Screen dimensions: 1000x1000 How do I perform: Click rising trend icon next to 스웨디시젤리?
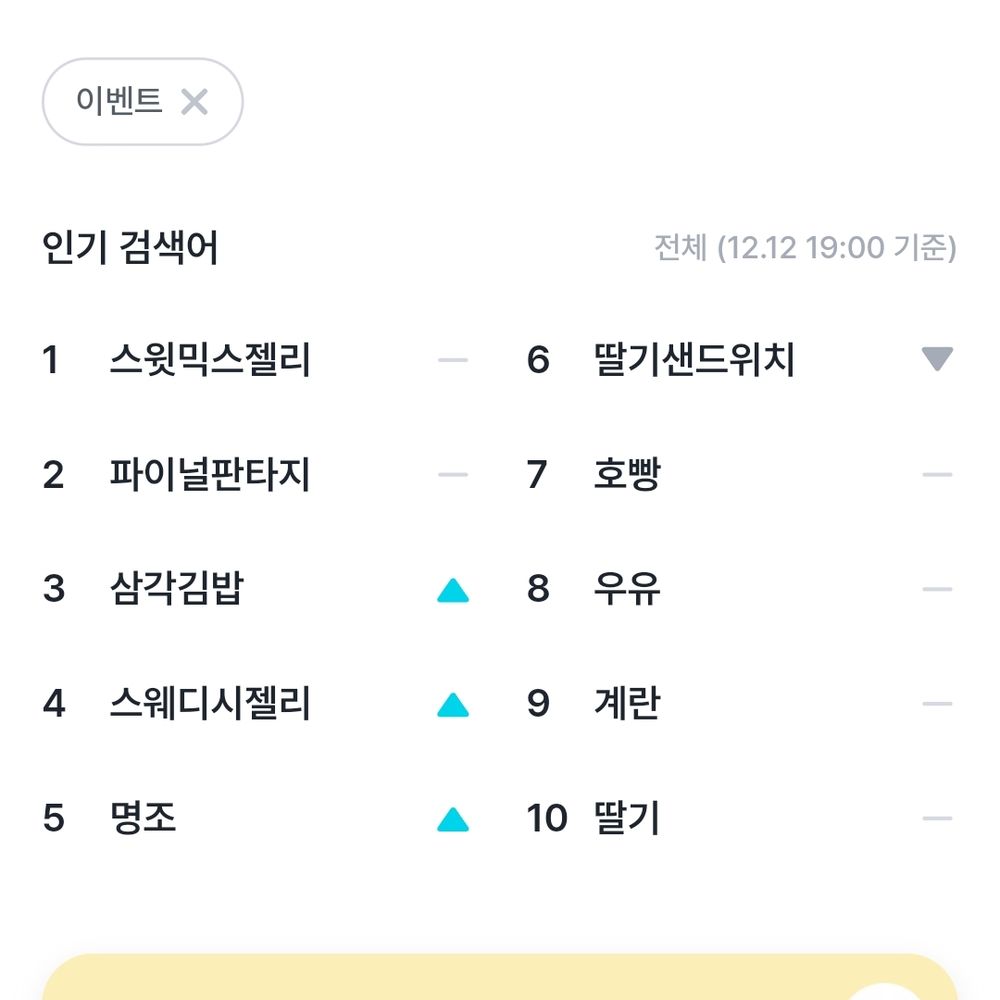point(453,706)
